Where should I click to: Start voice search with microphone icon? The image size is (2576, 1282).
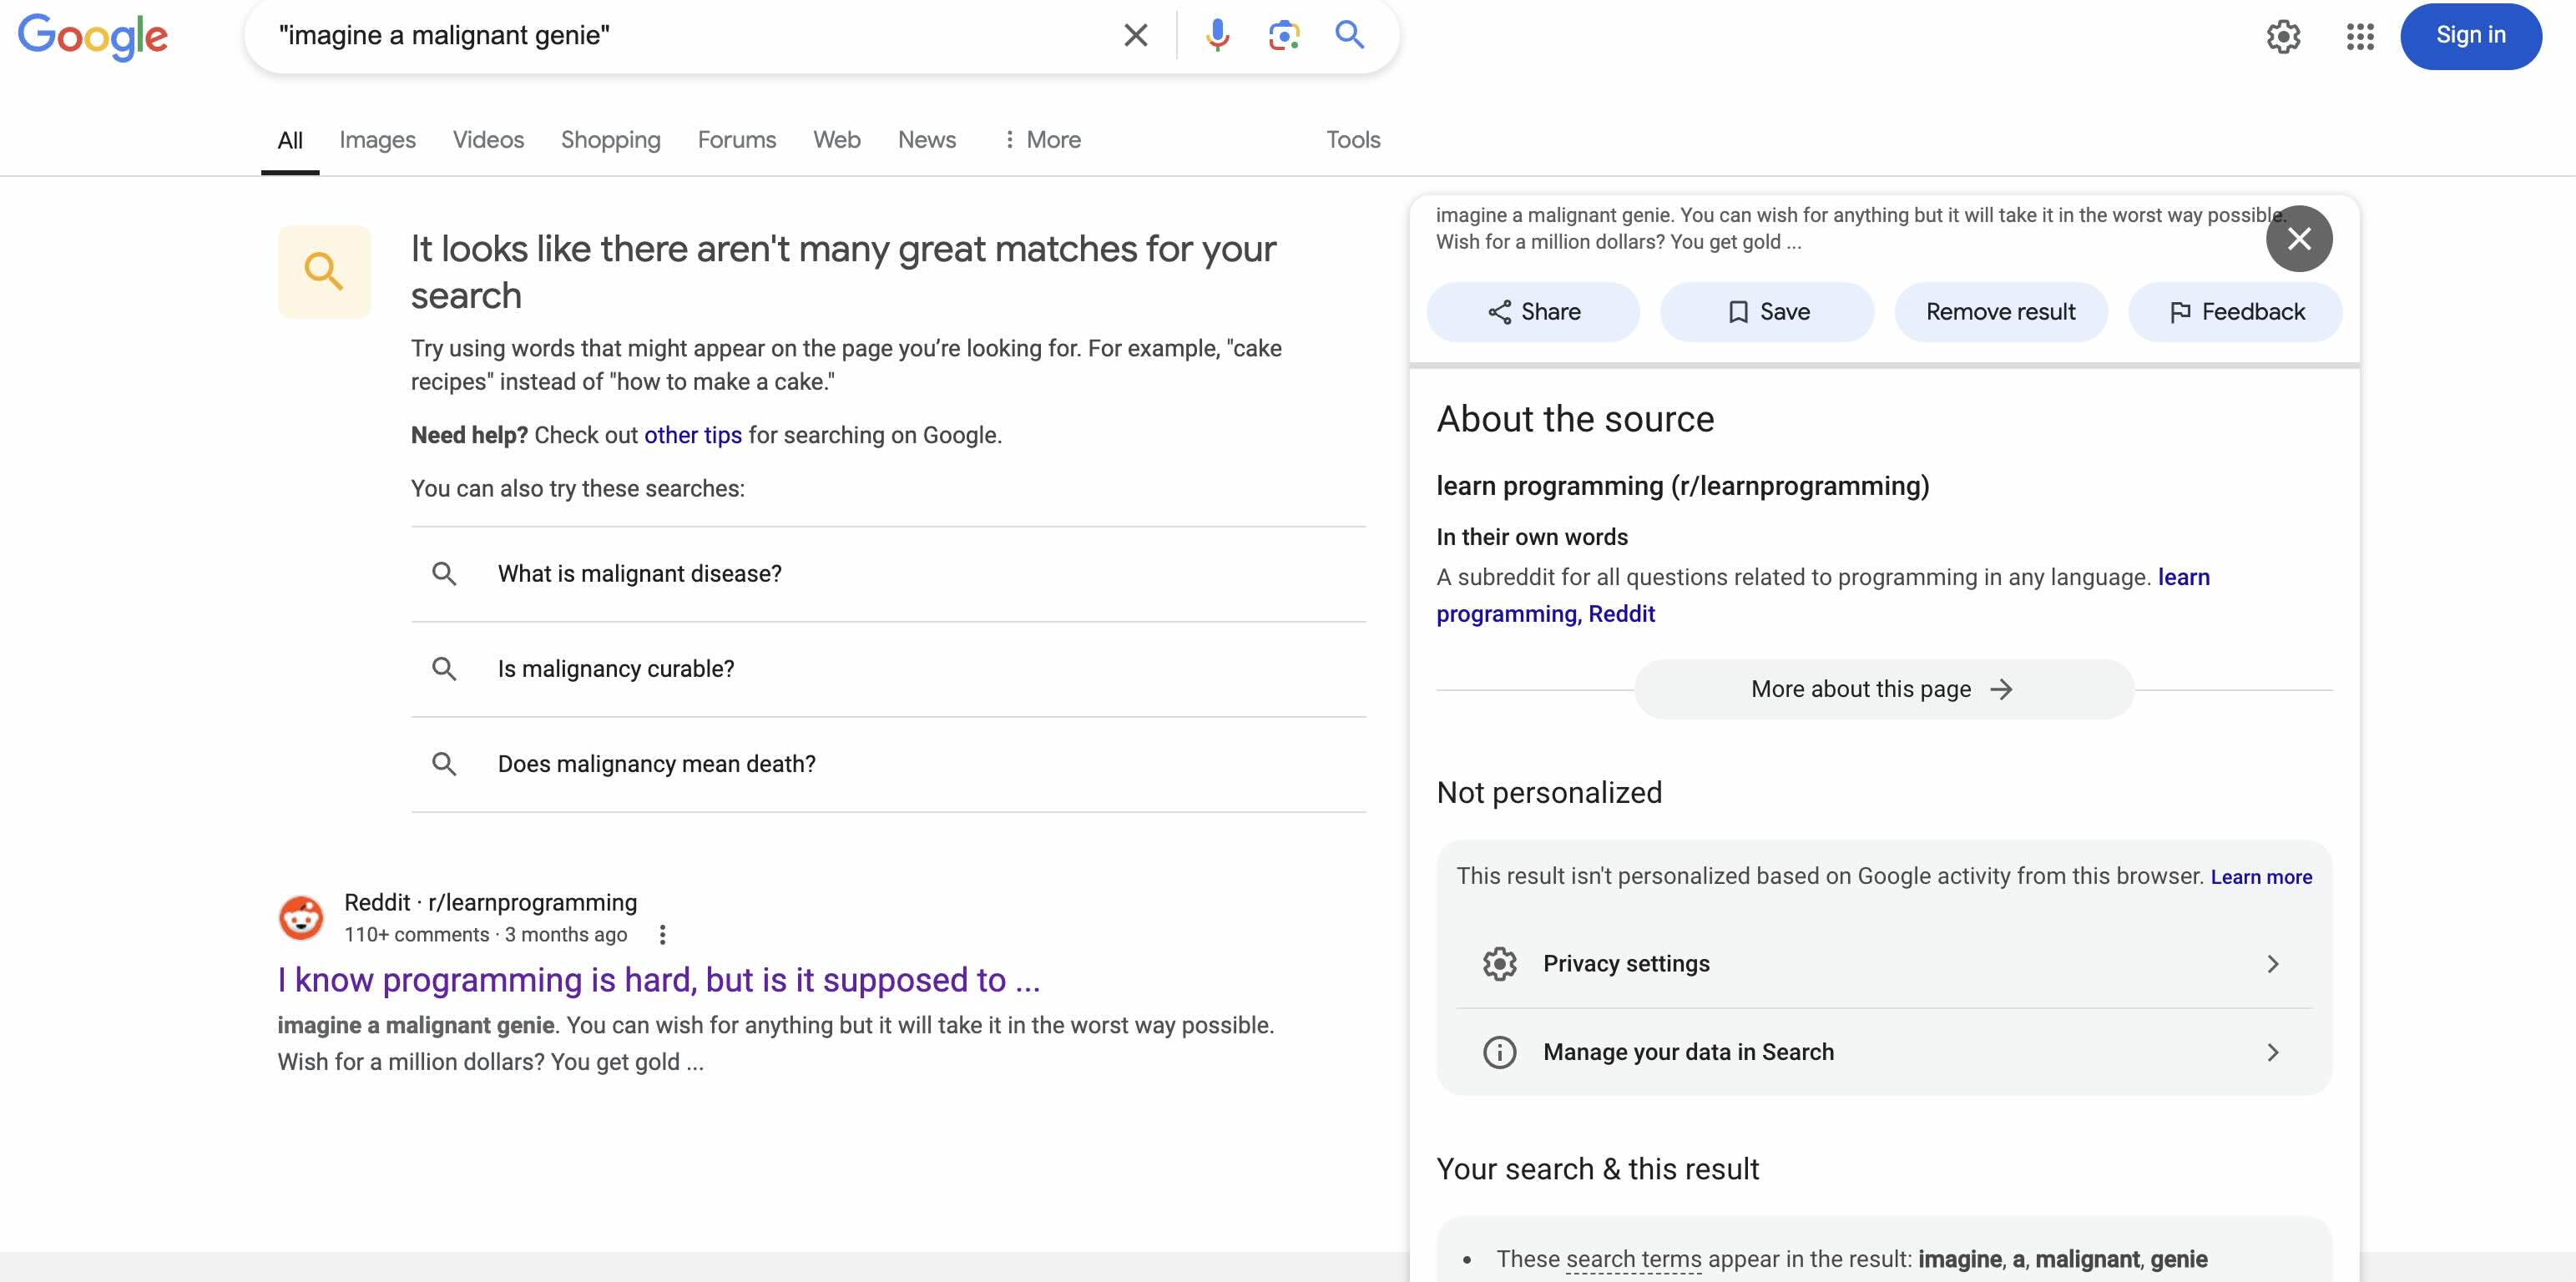1217,35
